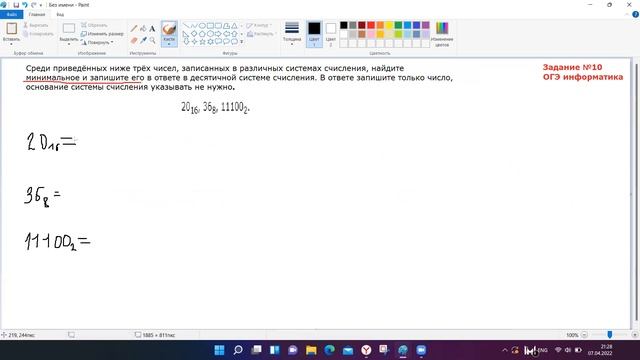The image size is (640, 360).
Task: Click the Crop button
Action: 94,25
